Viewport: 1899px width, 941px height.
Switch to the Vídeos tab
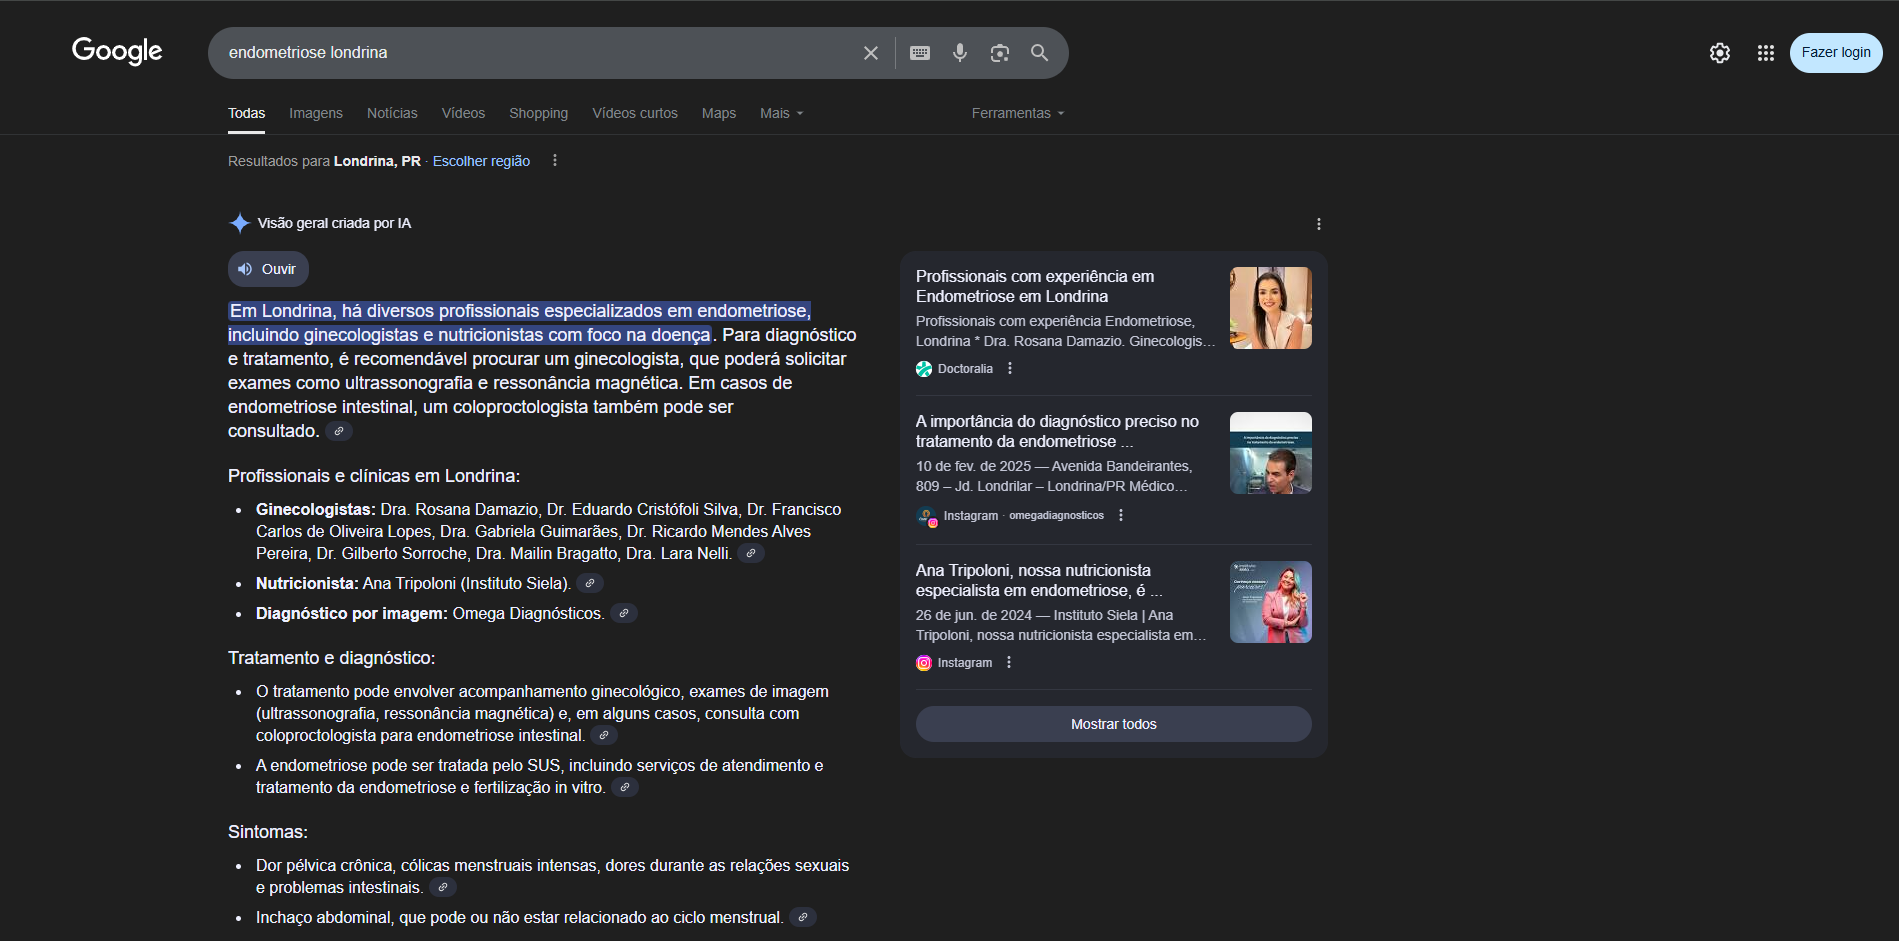(x=463, y=113)
